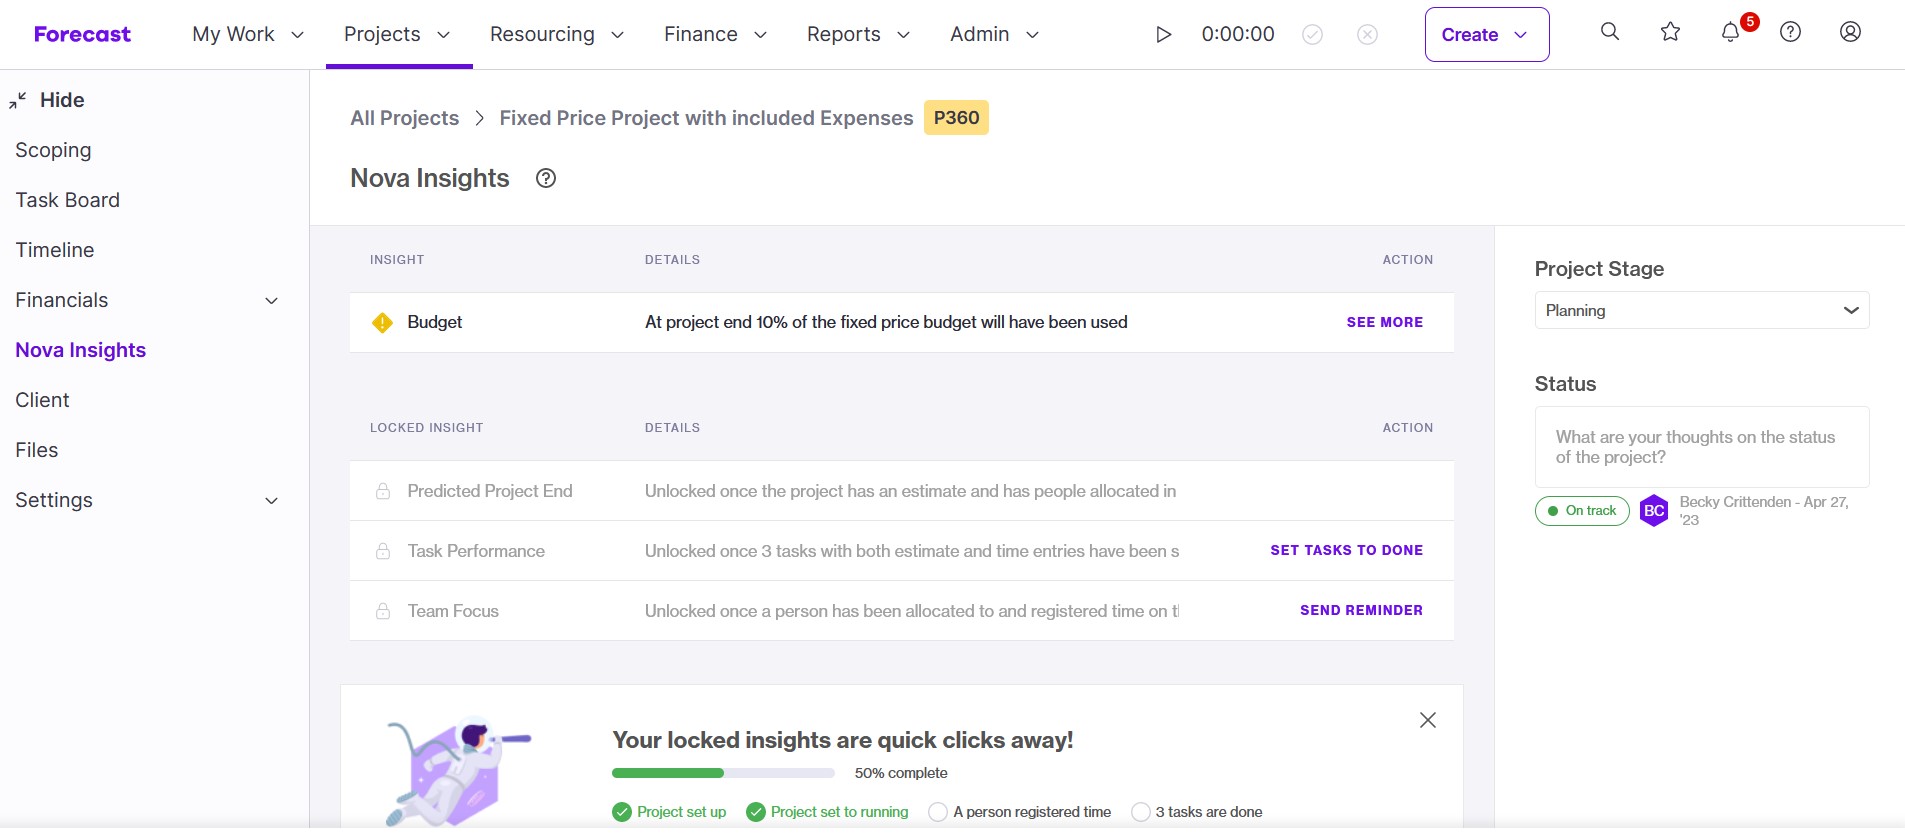Click the 50% complete progress bar
Image resolution: width=1905 pixels, height=837 pixels.
pos(723,773)
